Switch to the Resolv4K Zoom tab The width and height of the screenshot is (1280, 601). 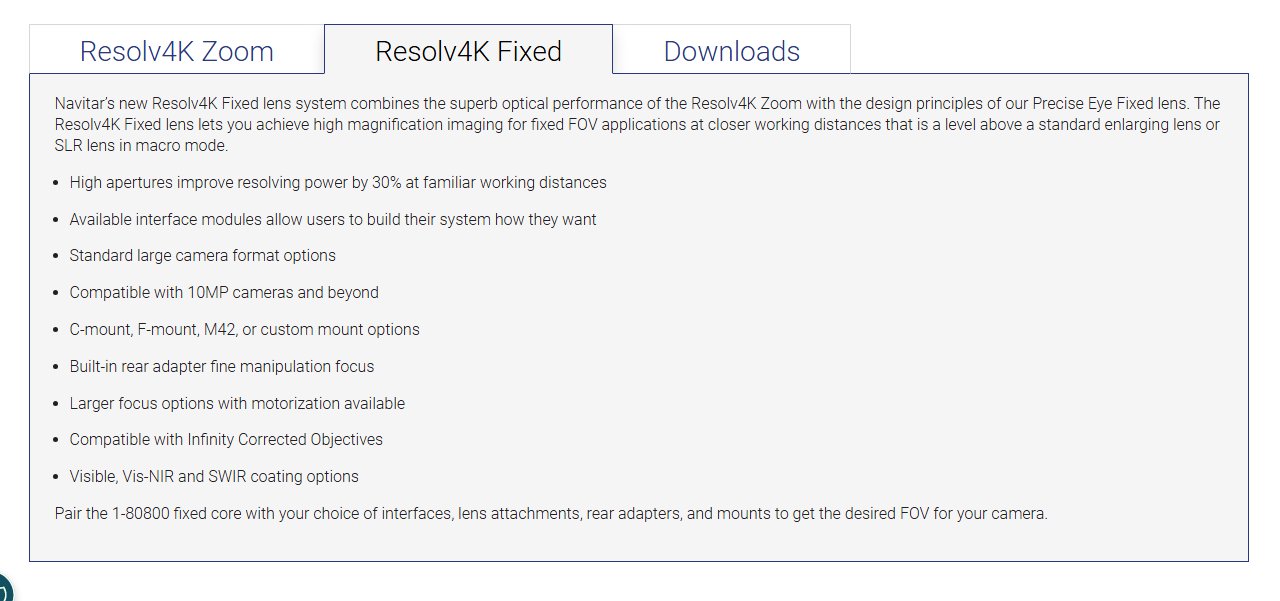(x=177, y=51)
